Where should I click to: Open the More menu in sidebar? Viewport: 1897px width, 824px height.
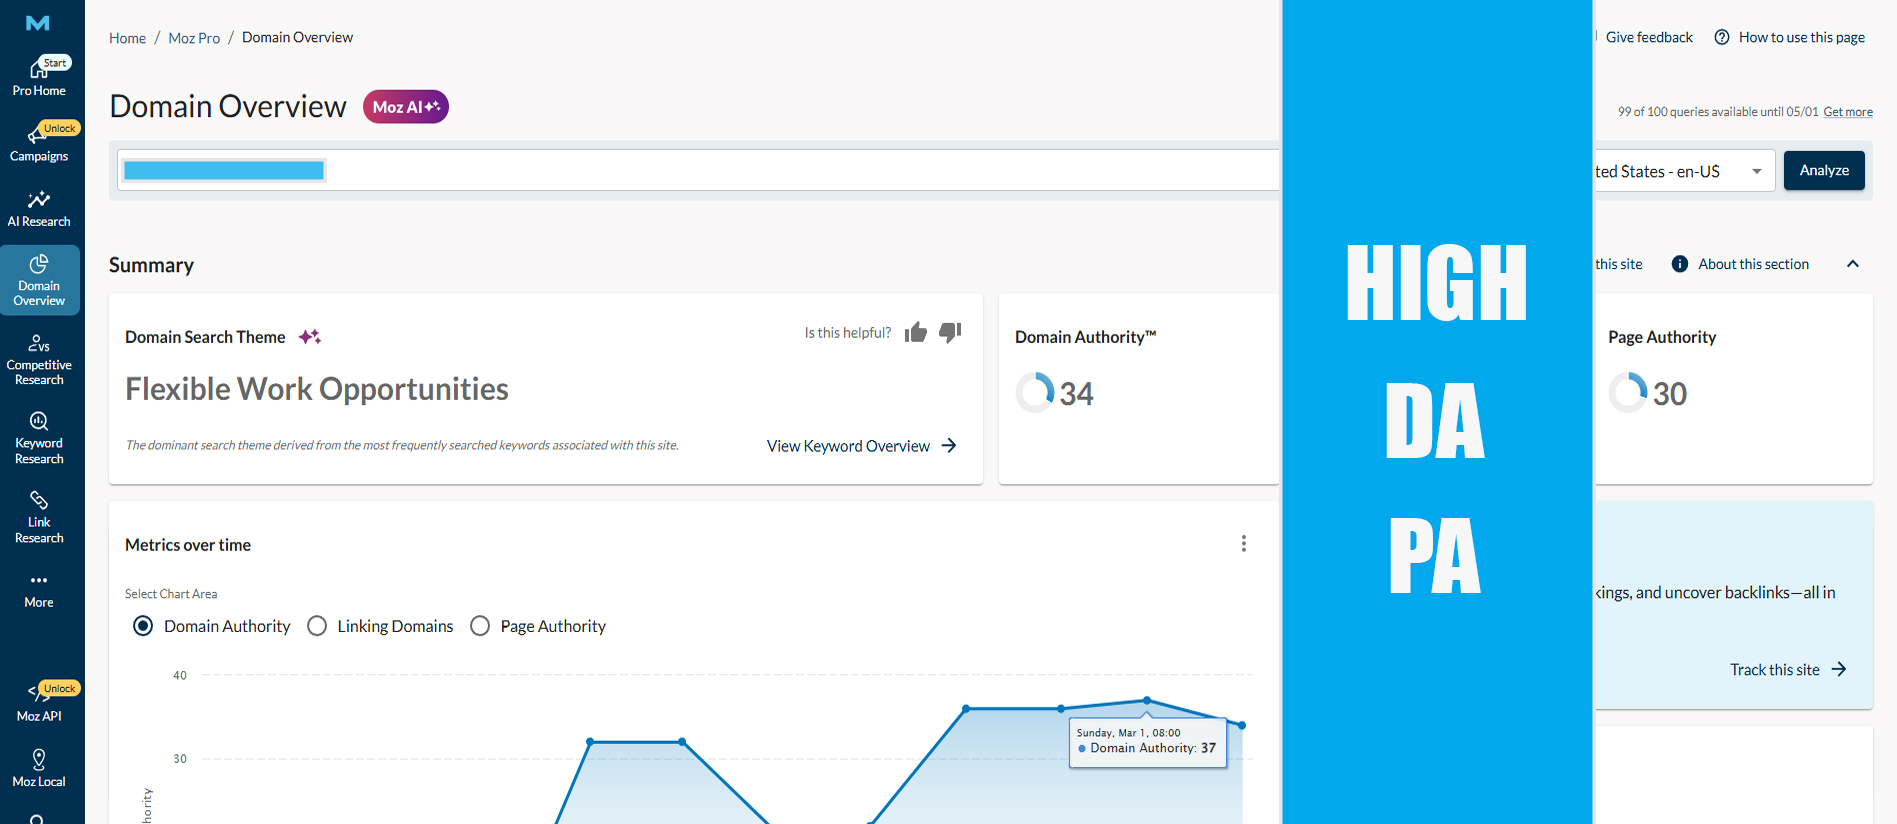pyautogui.click(x=39, y=590)
